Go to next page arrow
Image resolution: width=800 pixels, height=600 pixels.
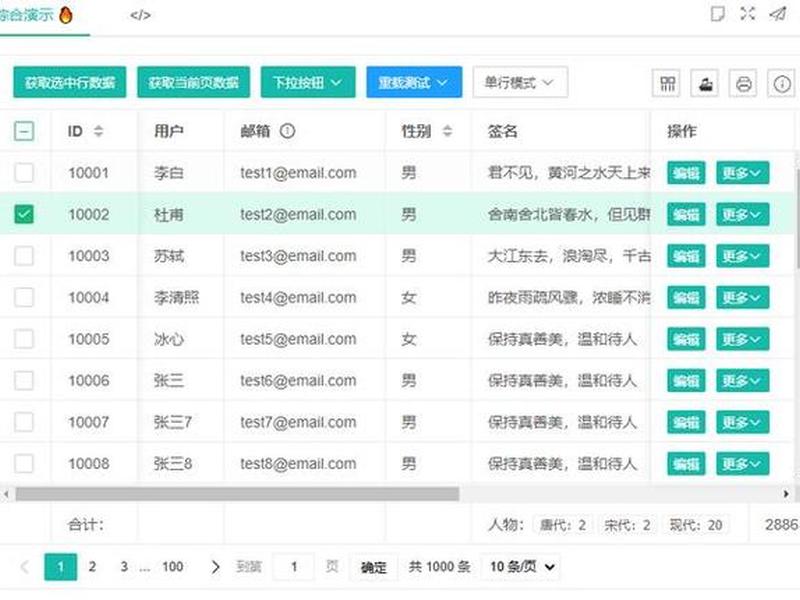(215, 567)
